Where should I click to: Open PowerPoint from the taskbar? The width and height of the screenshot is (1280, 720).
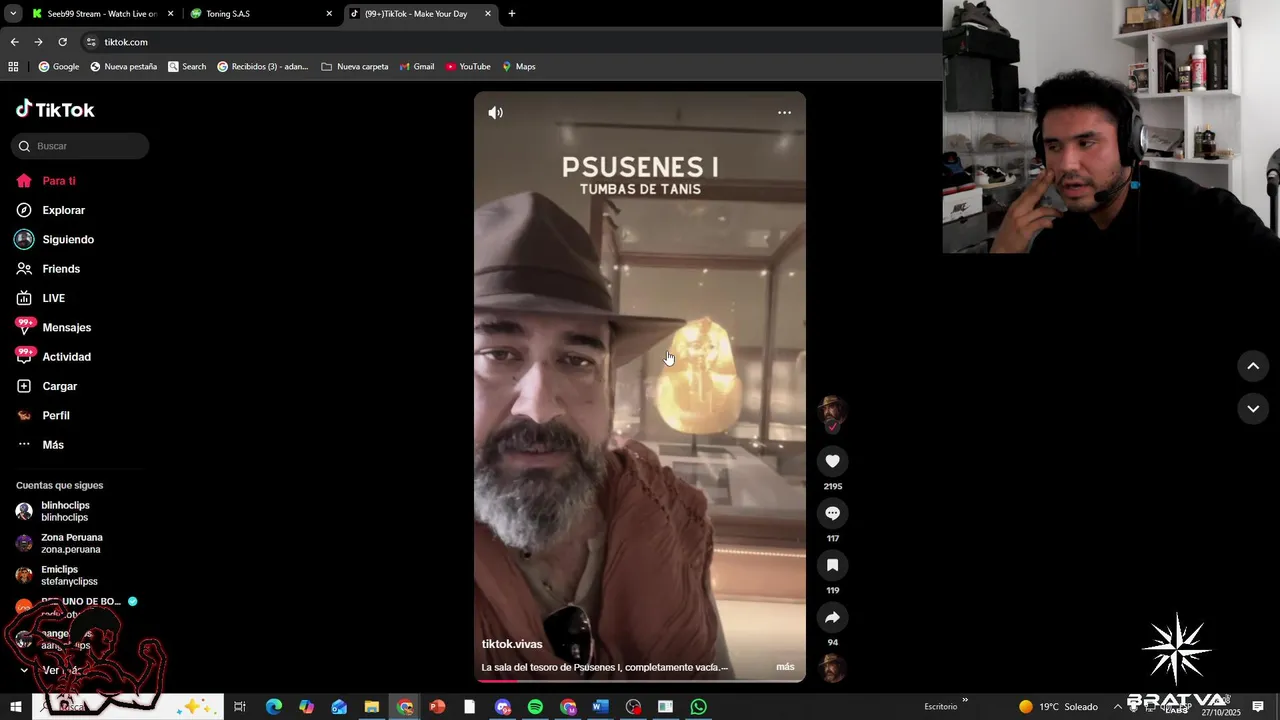(437, 707)
